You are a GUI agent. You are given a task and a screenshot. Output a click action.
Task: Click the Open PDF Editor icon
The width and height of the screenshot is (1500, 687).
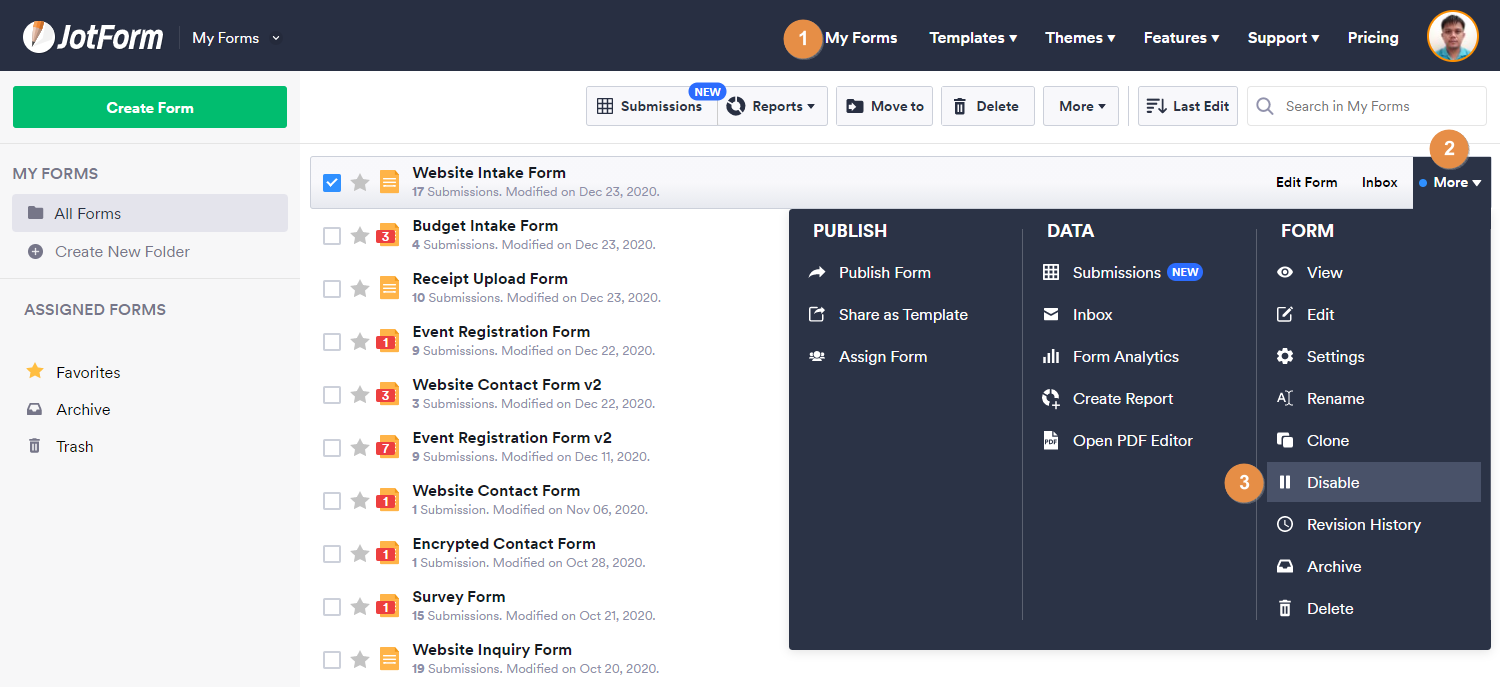[1051, 441]
